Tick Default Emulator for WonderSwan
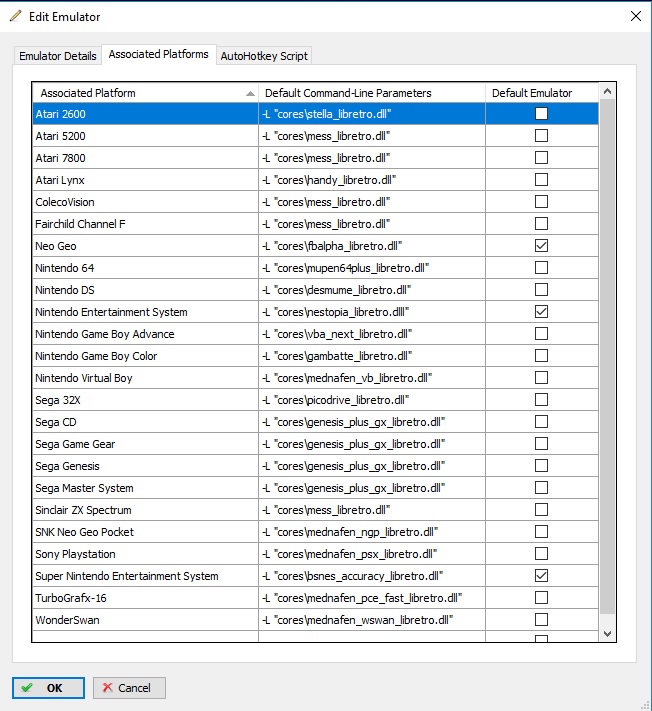This screenshot has width=652, height=711. (x=541, y=619)
